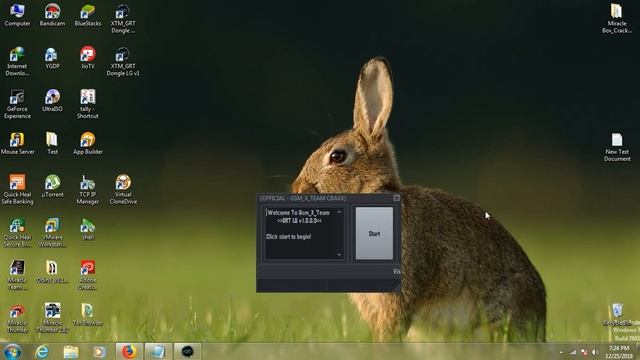Select the shell desktop shortcut
640x360 pixels.
(87, 229)
